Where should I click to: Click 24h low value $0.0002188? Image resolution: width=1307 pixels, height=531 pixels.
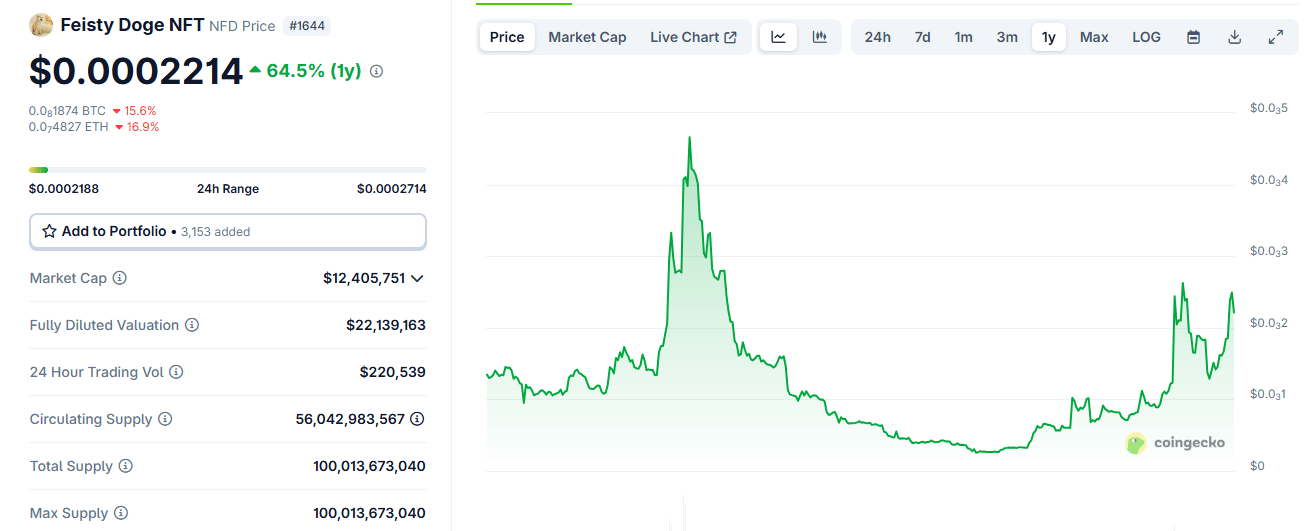[x=64, y=189]
